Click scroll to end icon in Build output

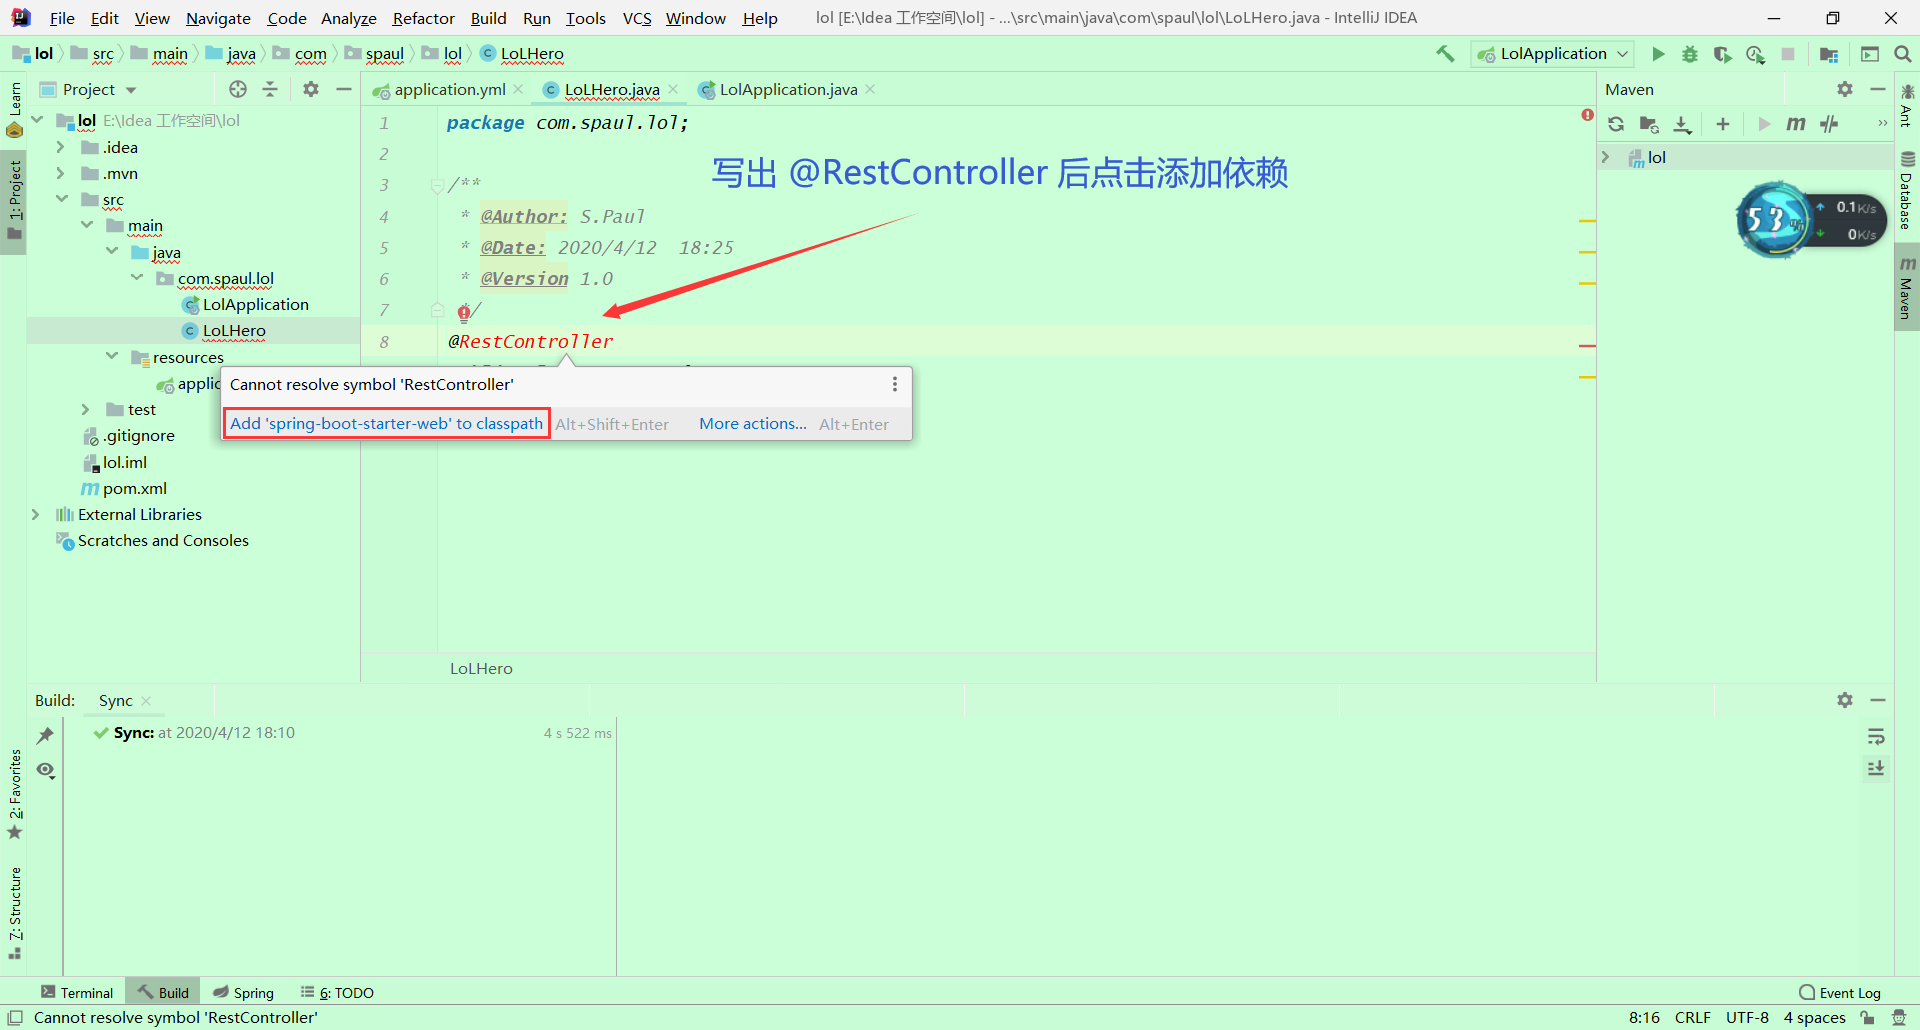pyautogui.click(x=1876, y=768)
